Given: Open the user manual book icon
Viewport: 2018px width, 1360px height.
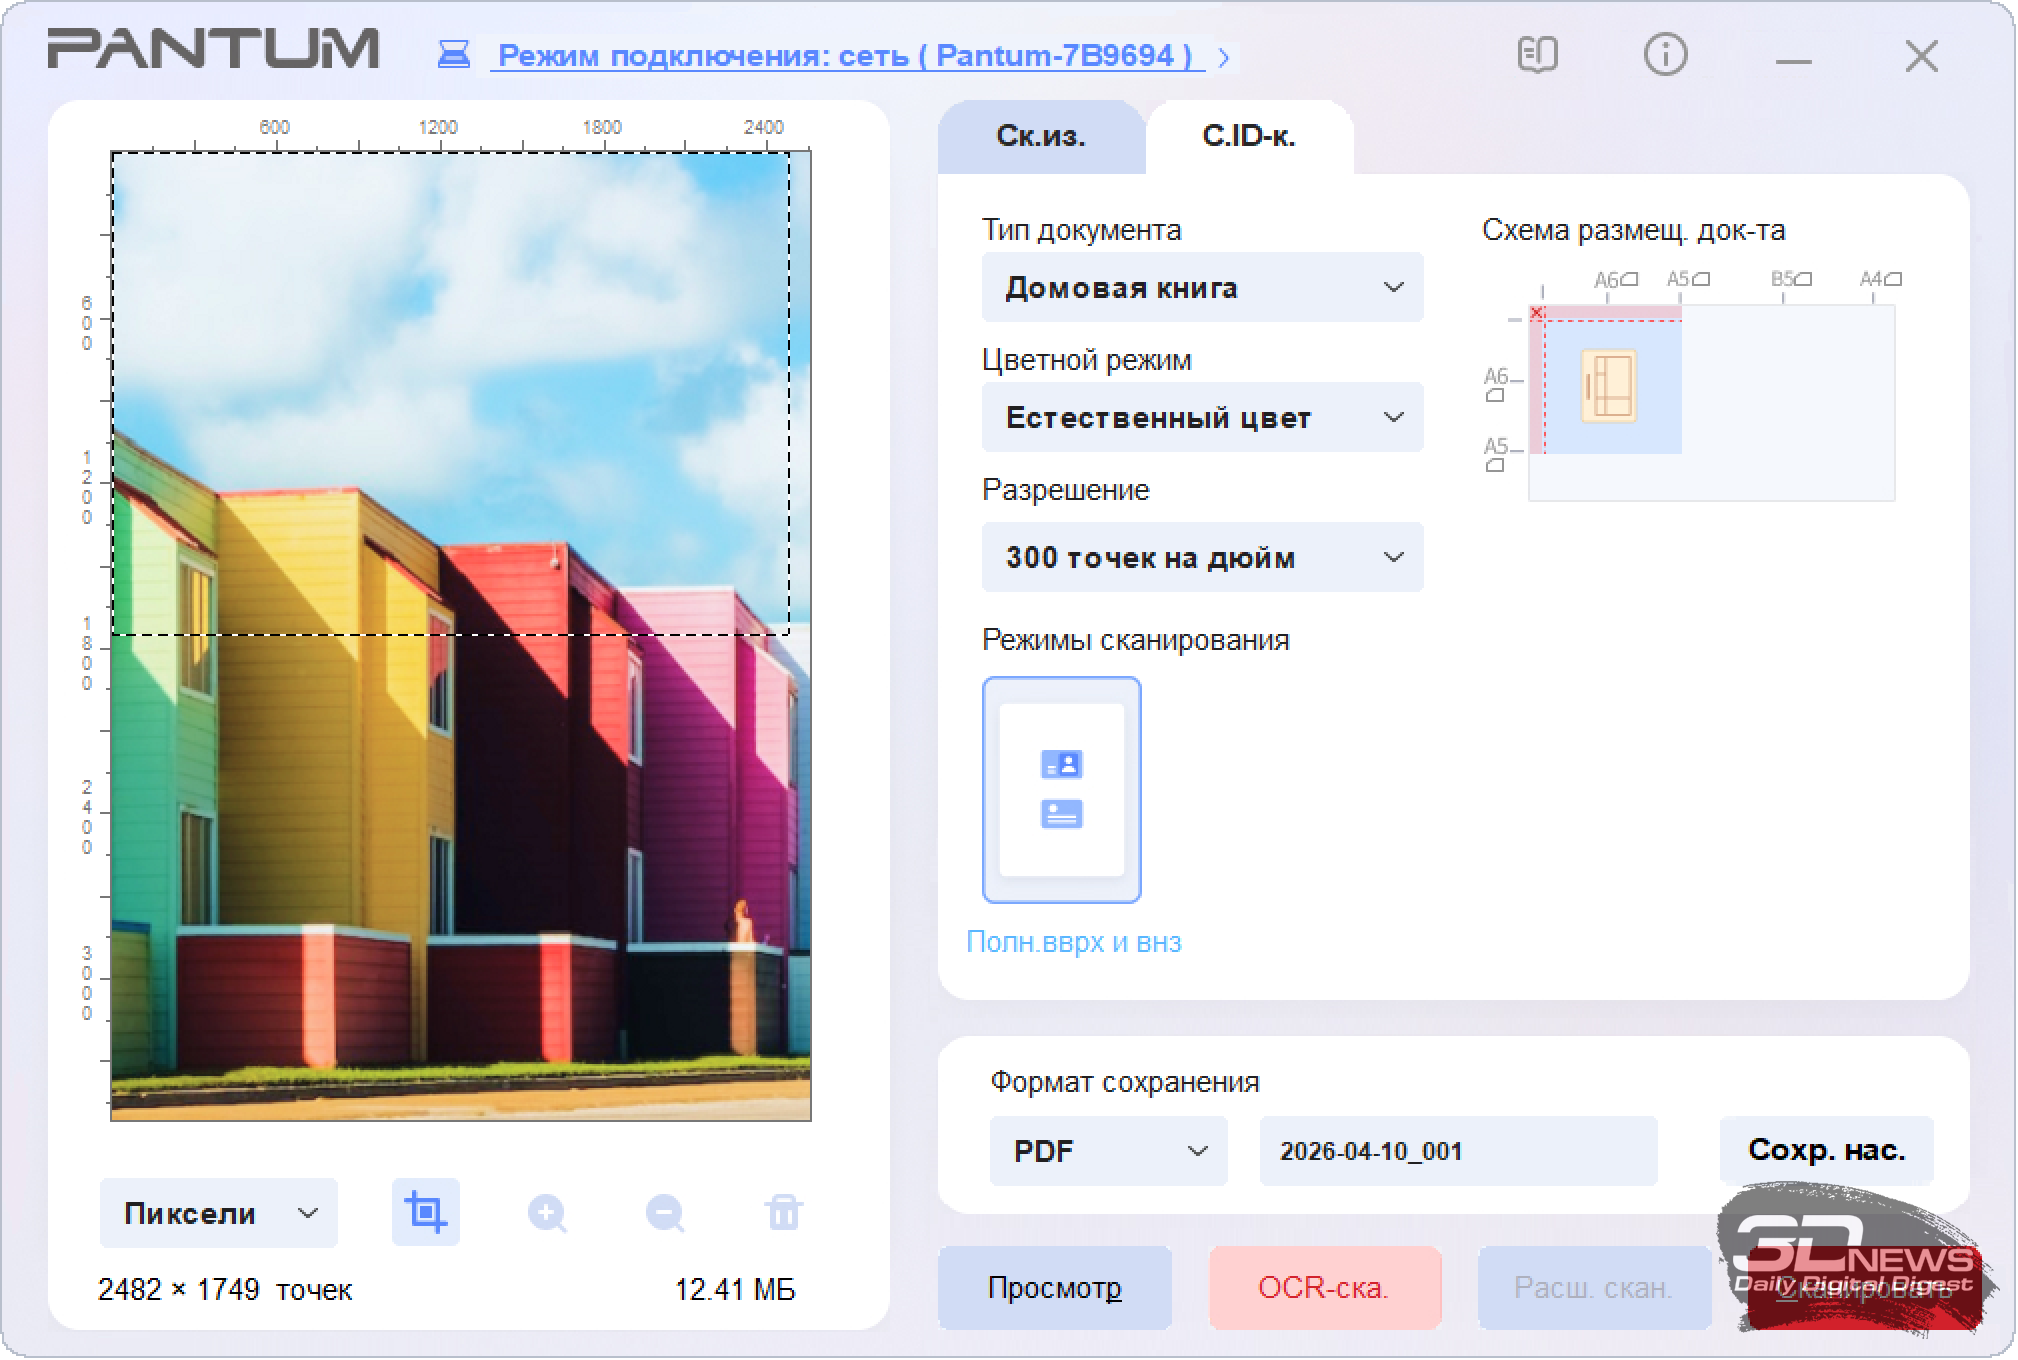Looking at the screenshot, I should coord(1537,55).
